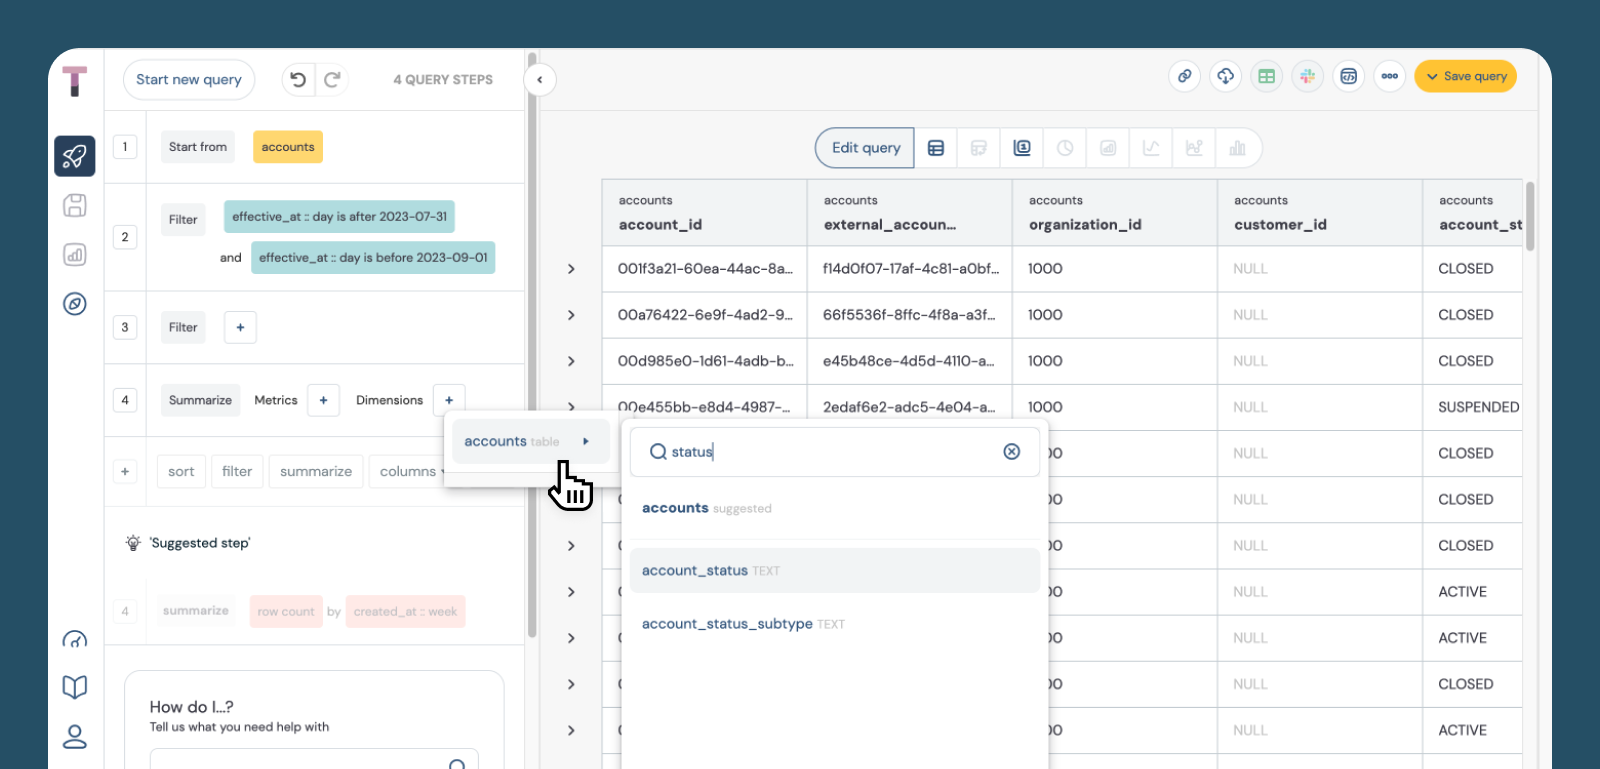Click the customer_id column header
This screenshot has width=1600, height=769.
[x=1319, y=213]
